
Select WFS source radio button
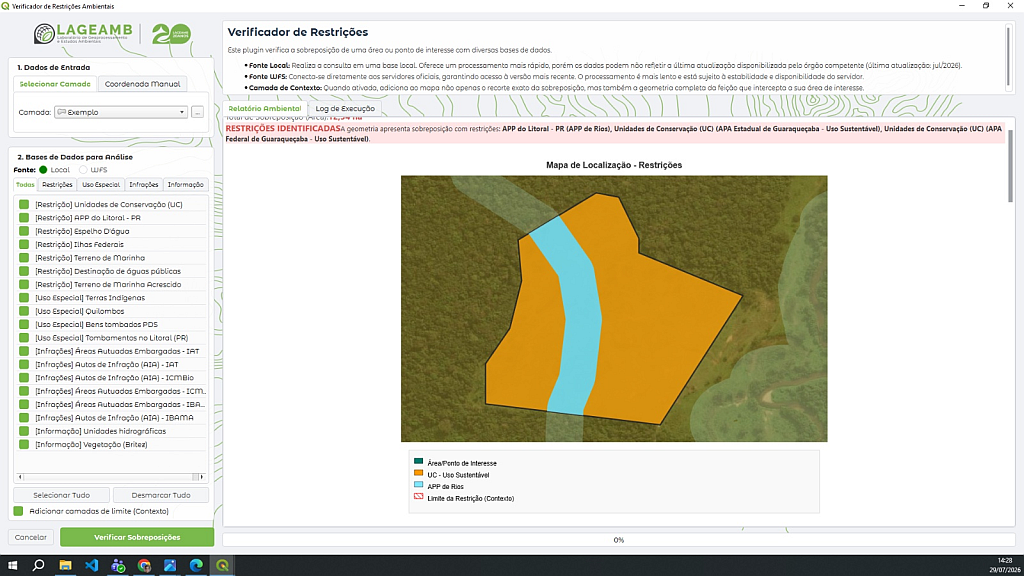click(83, 170)
